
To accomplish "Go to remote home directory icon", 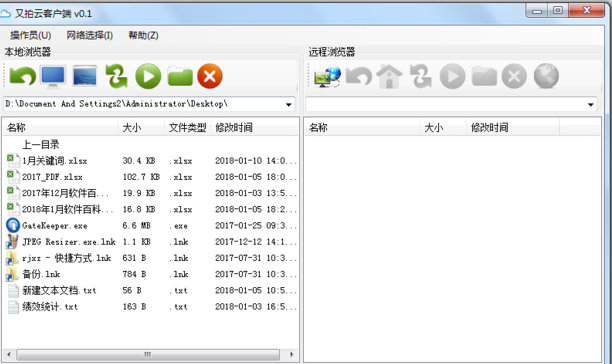I will 389,76.
